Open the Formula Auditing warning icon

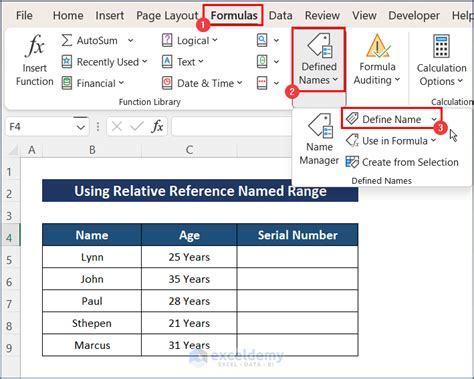pyautogui.click(x=377, y=46)
